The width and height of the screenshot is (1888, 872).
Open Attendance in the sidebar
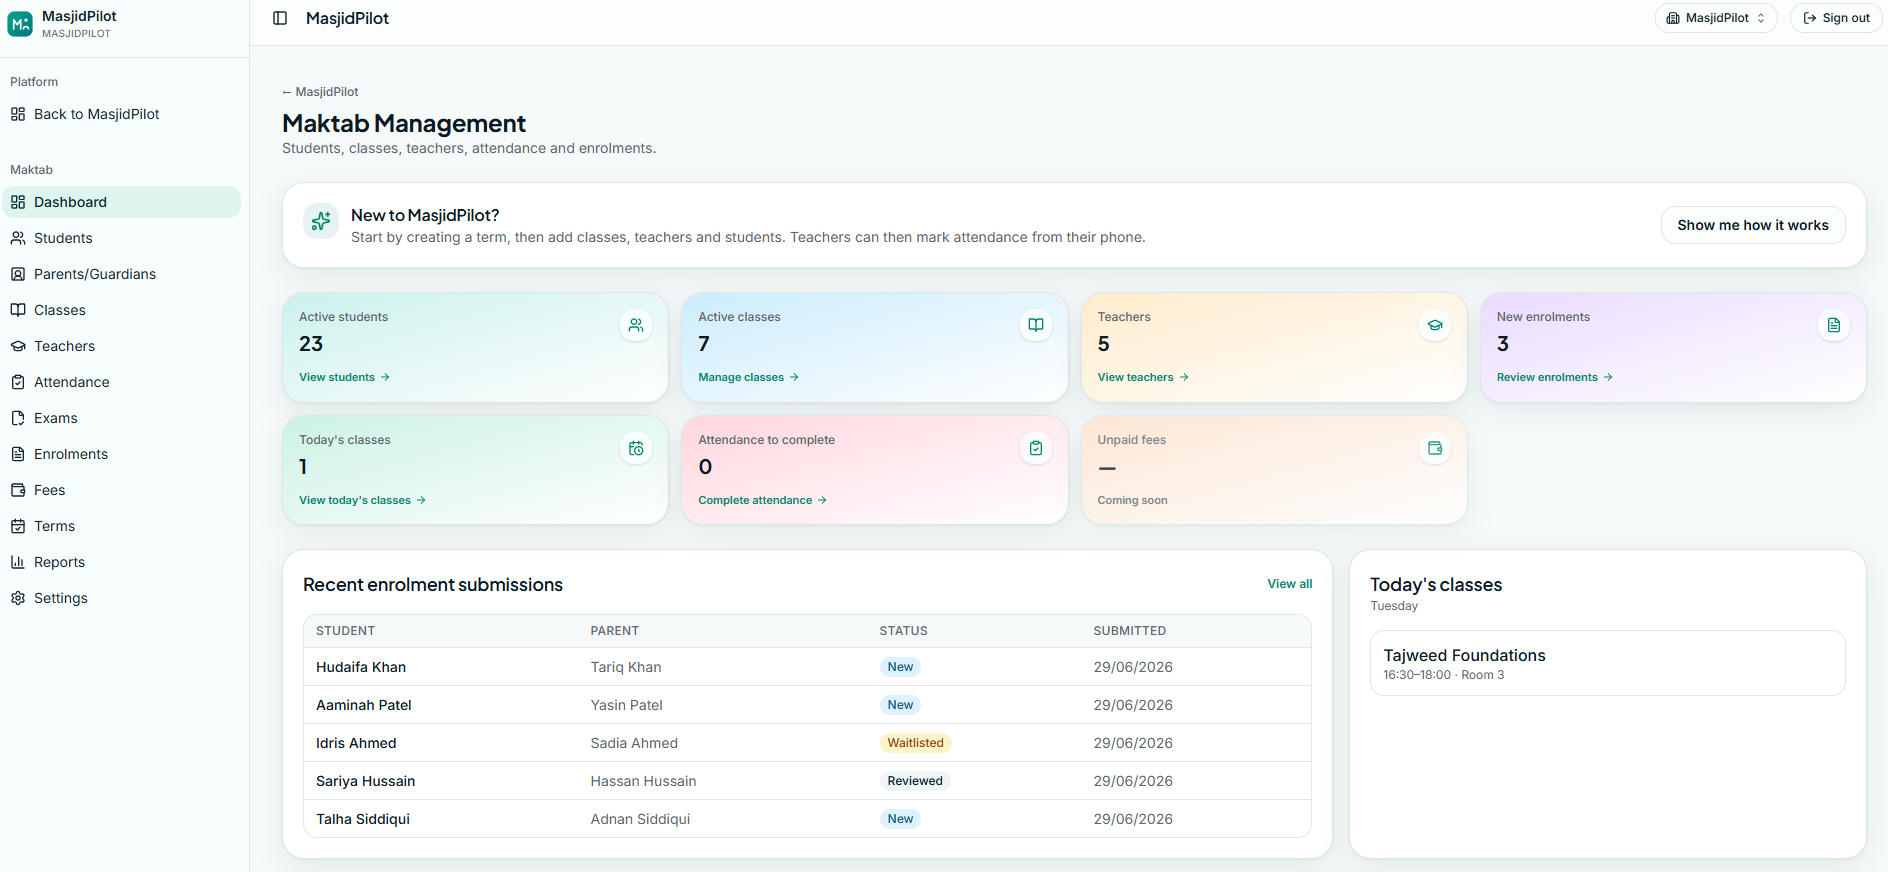point(120,382)
